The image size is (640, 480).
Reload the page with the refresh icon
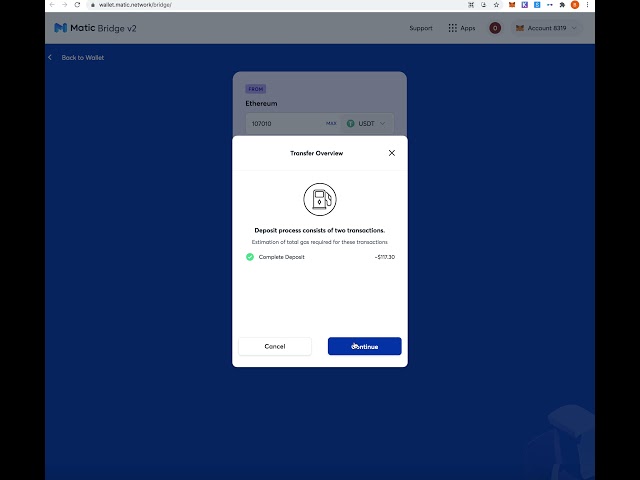click(x=77, y=5)
